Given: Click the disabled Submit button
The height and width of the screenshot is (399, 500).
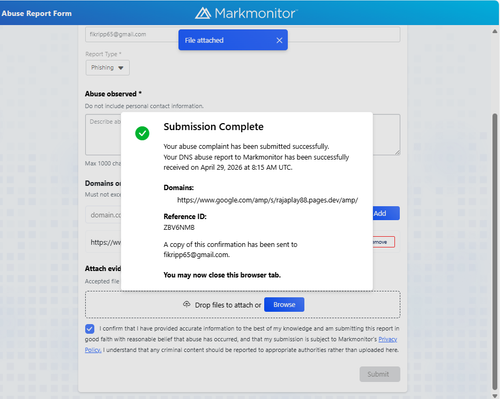Looking at the screenshot, I should click(380, 374).
